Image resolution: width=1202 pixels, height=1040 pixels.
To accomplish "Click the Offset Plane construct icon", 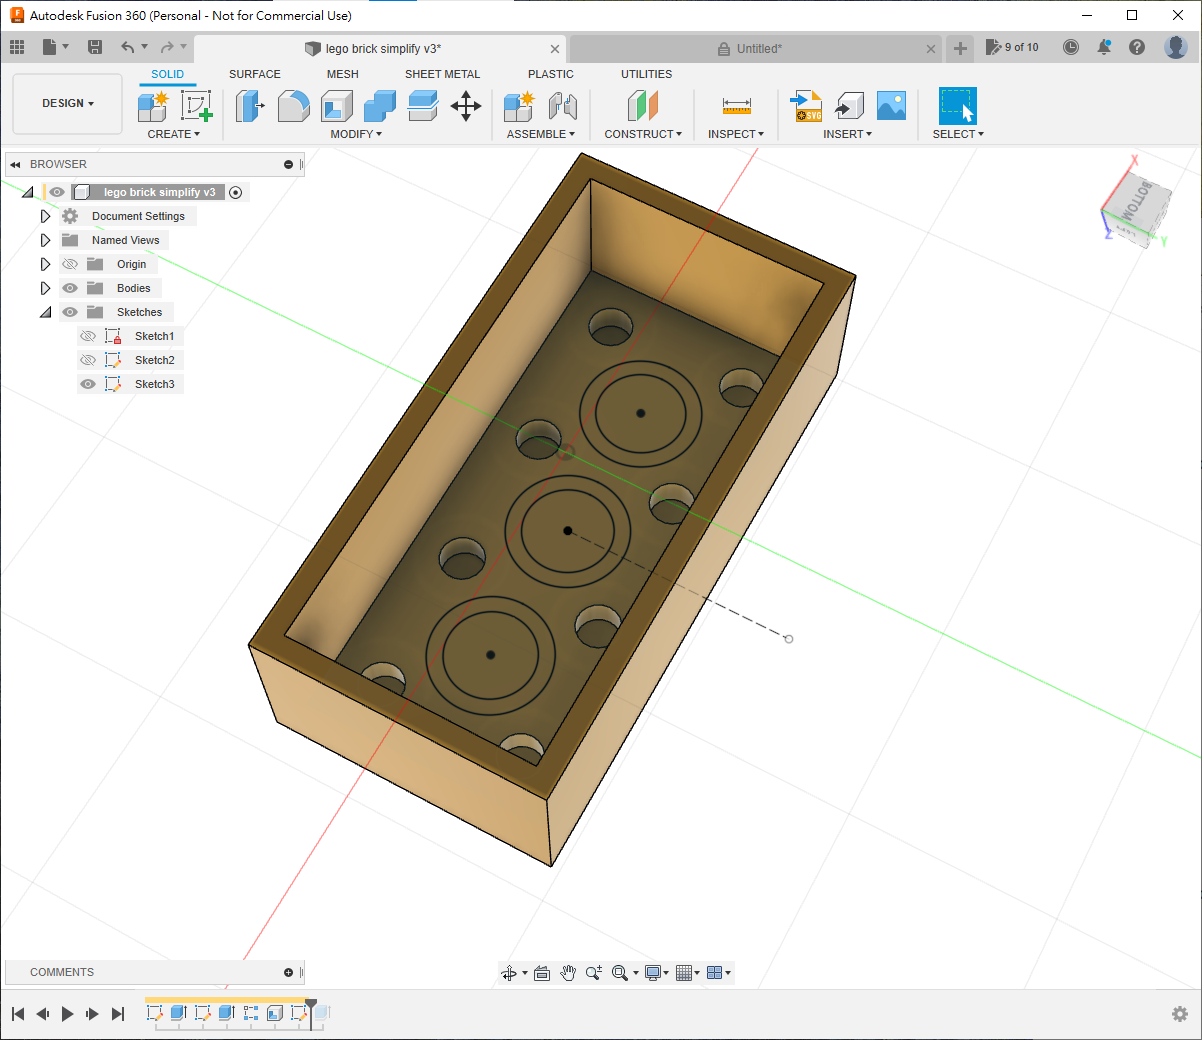I will (642, 106).
